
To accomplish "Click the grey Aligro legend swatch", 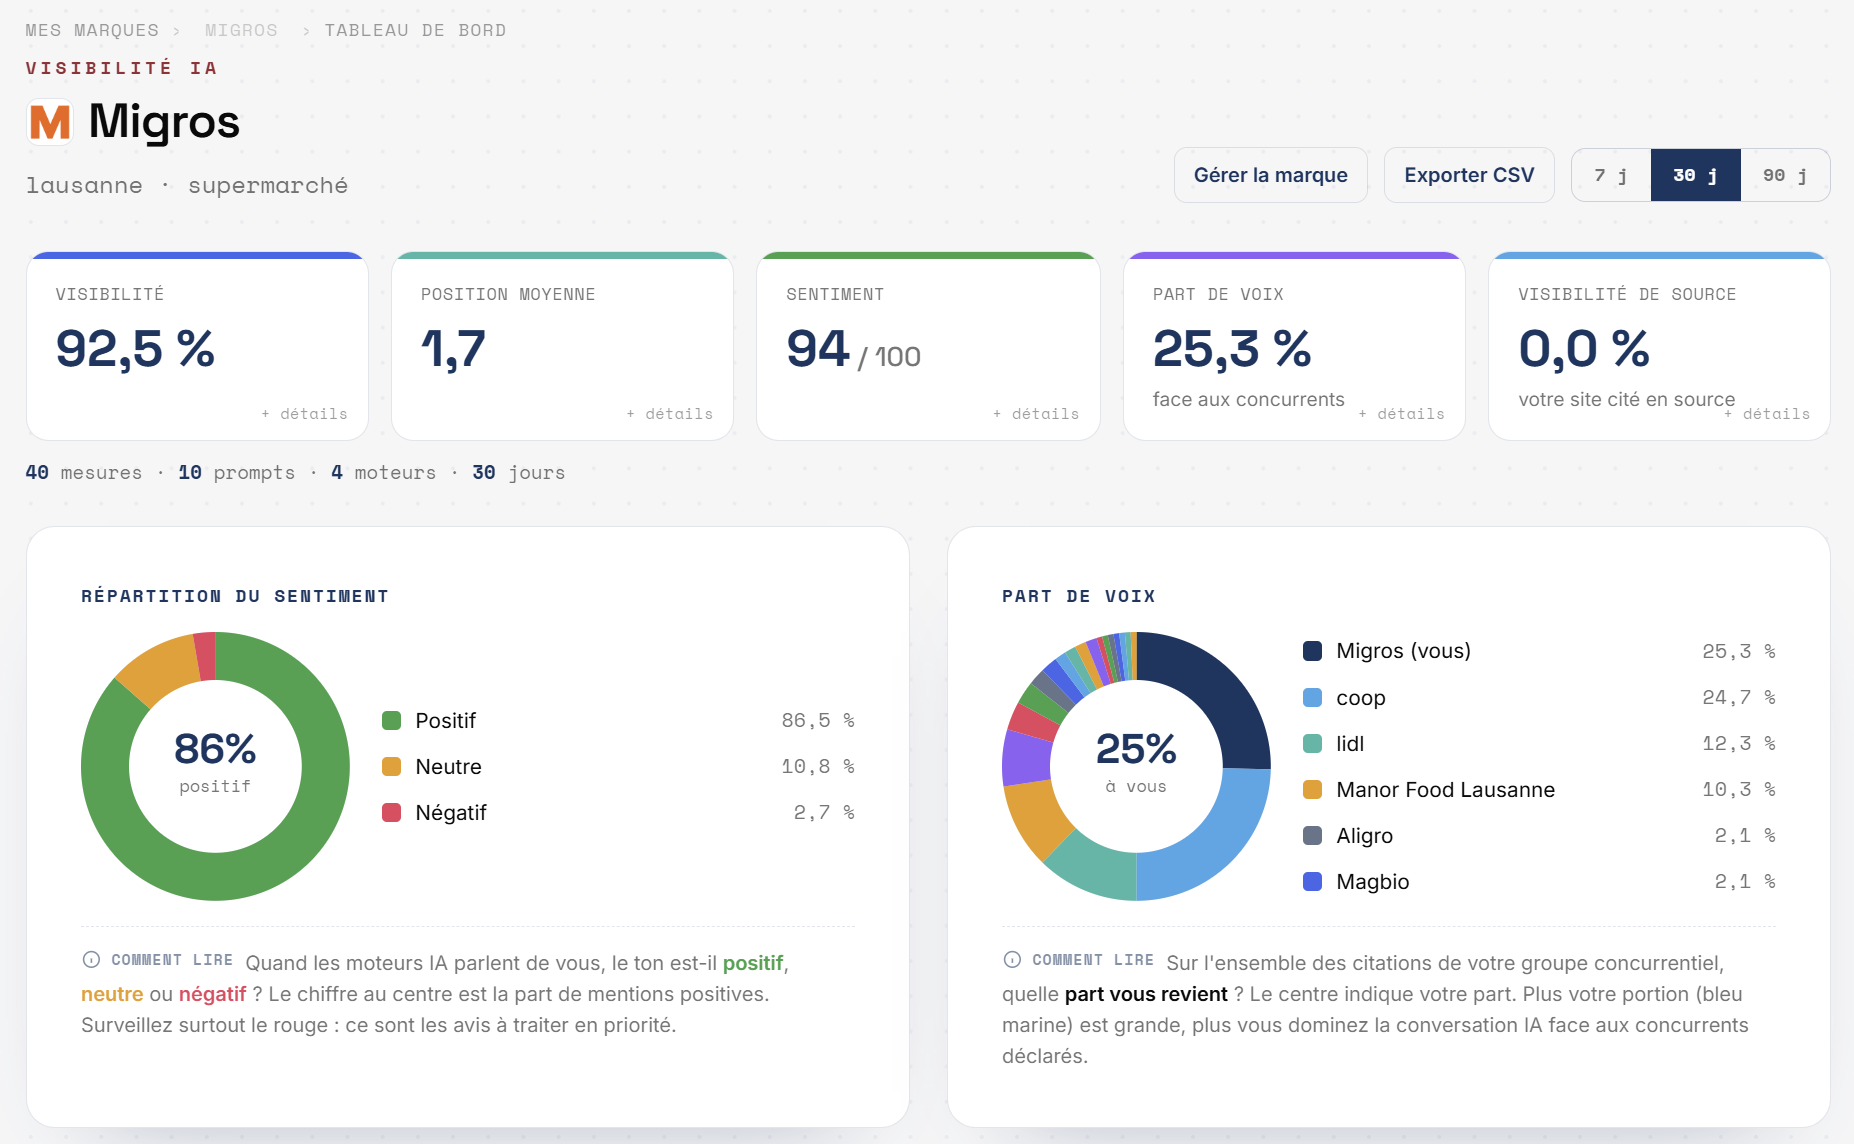I will coord(1313,835).
